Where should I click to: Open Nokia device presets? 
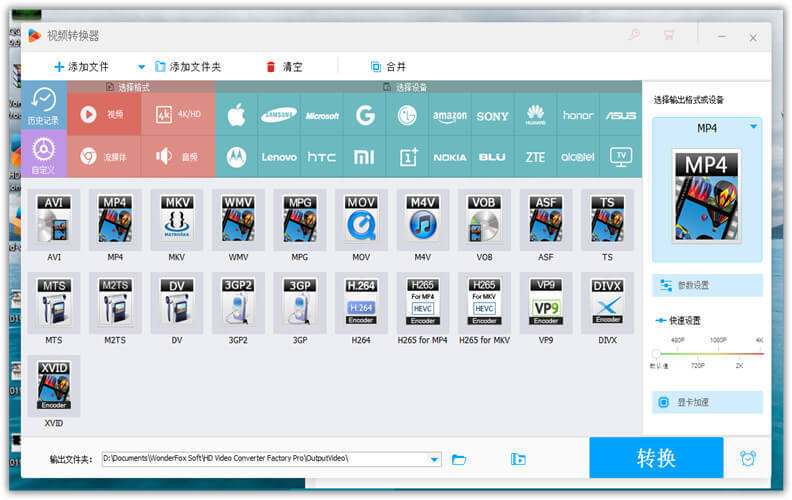450,157
